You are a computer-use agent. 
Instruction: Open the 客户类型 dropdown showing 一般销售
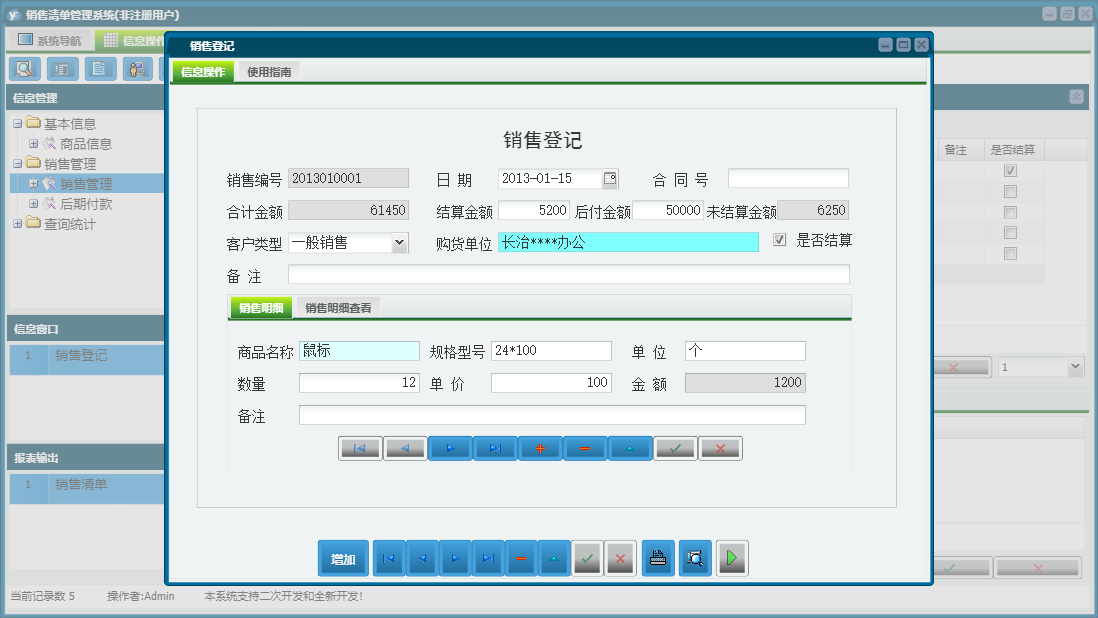click(397, 243)
